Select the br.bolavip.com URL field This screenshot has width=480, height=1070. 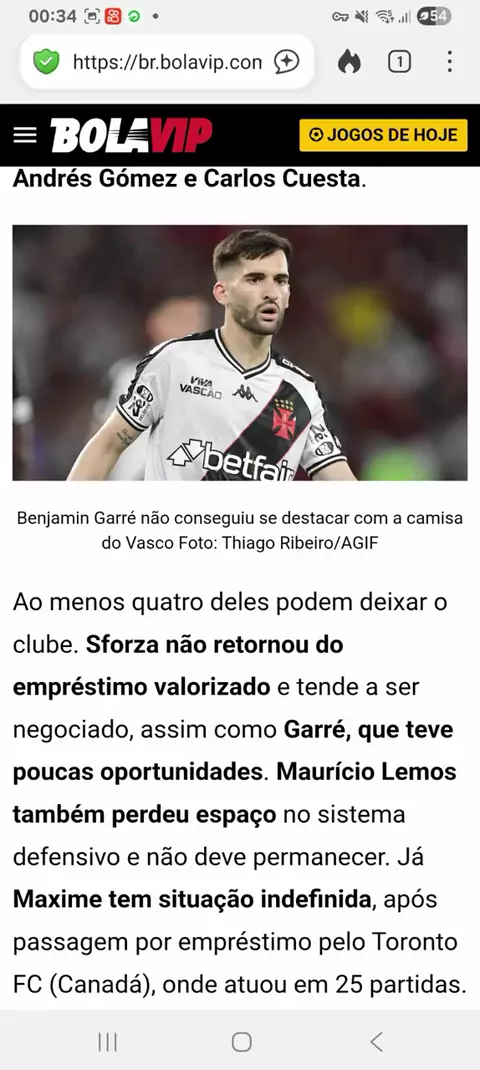pos(167,62)
